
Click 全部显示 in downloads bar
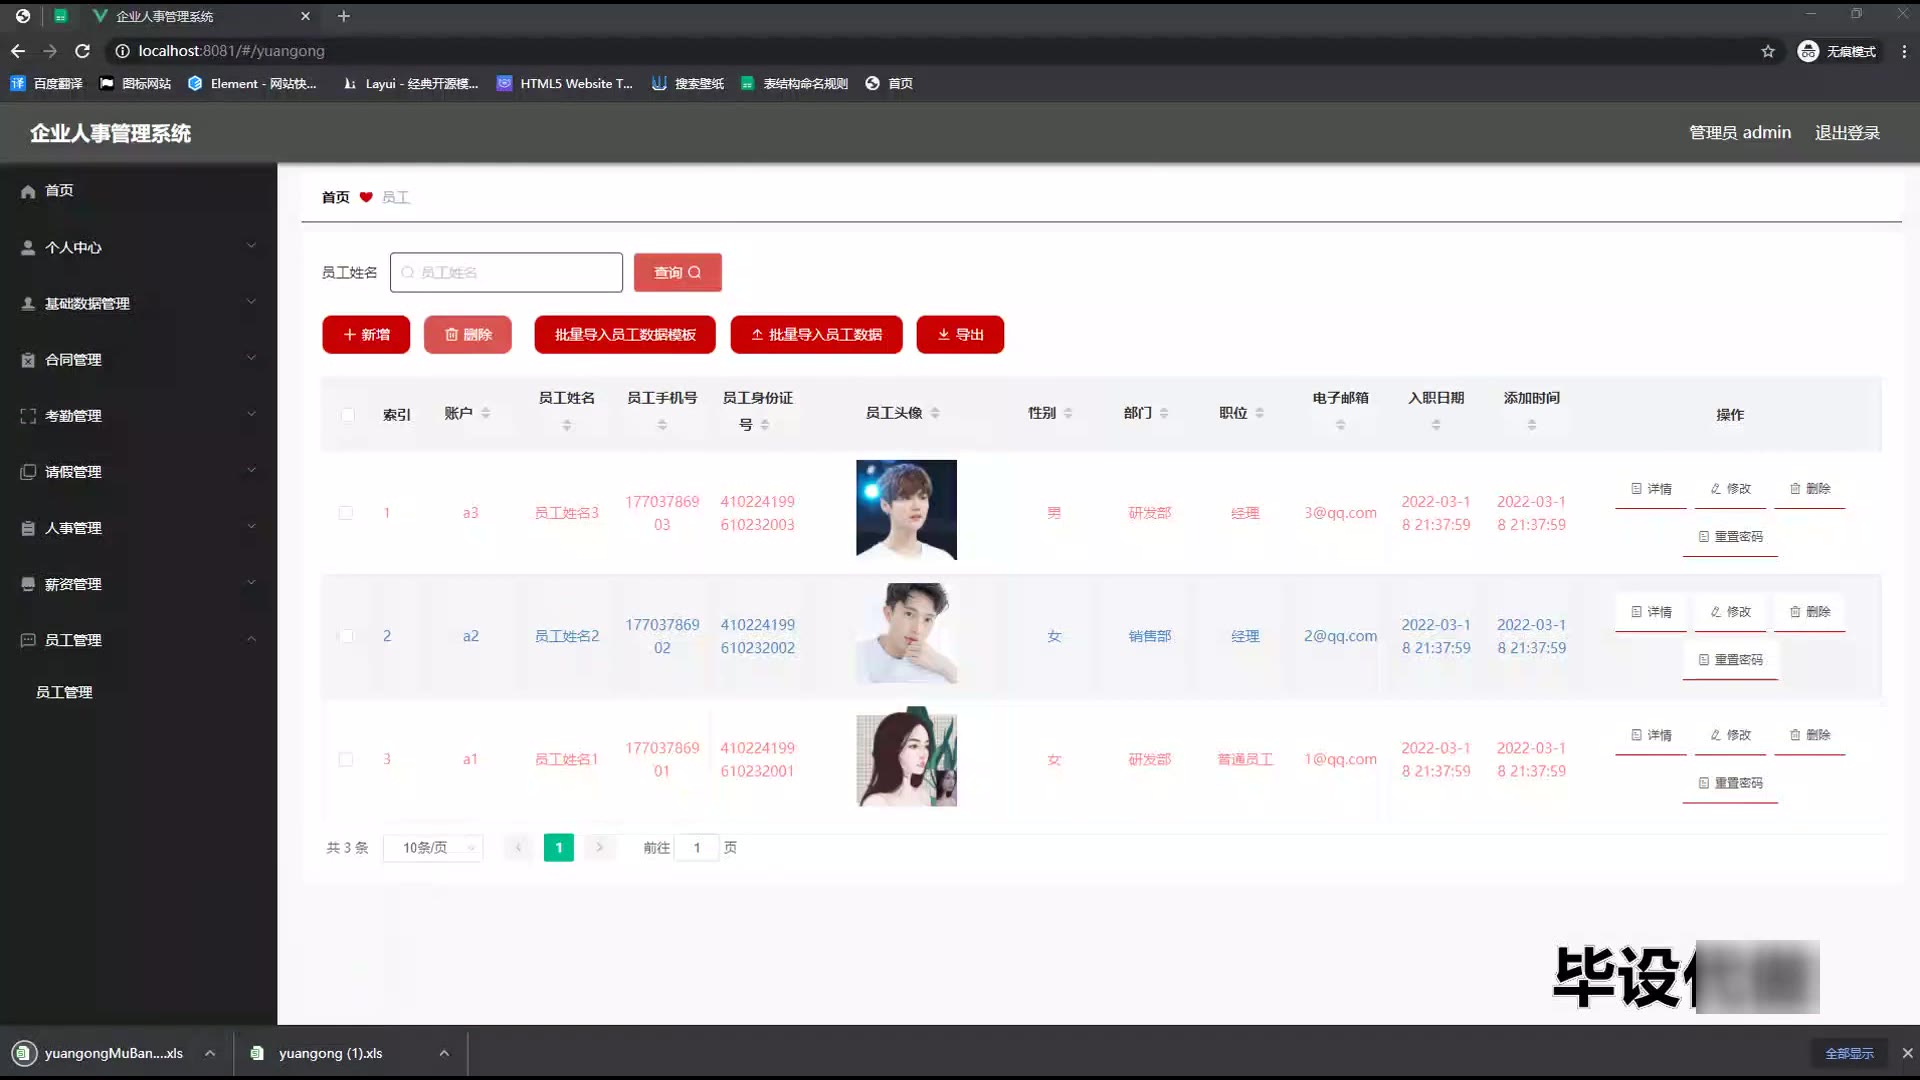point(1849,1053)
